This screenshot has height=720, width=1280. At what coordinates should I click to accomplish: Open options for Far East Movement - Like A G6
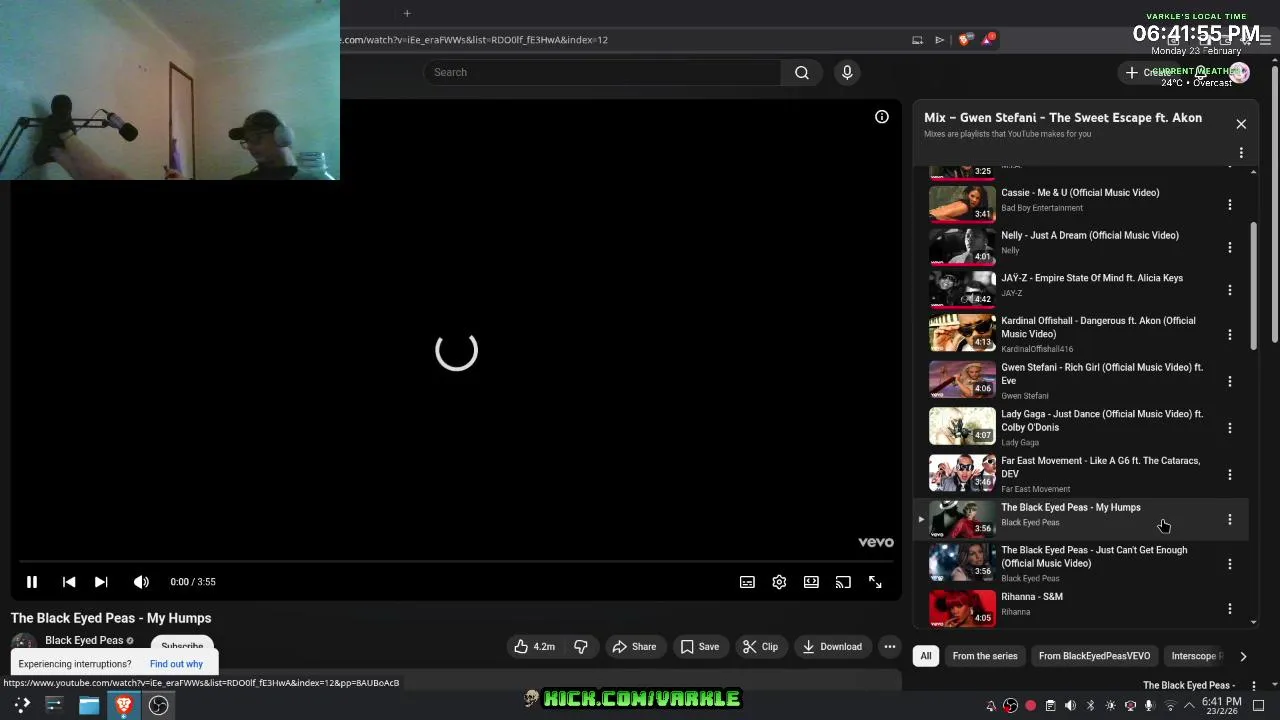tap(1230, 474)
